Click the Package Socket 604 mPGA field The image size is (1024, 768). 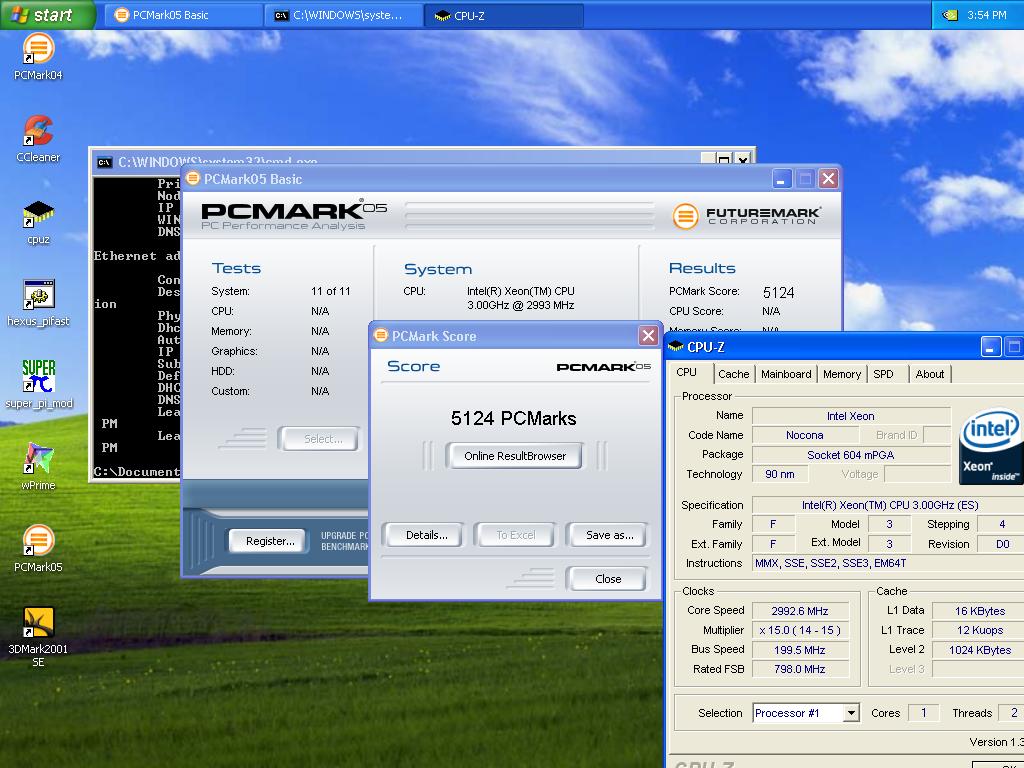[x=851, y=455]
